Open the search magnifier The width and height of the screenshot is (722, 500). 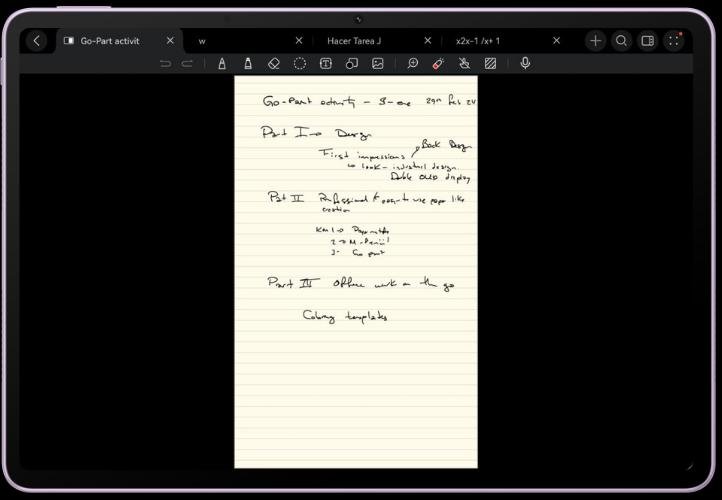tap(621, 41)
